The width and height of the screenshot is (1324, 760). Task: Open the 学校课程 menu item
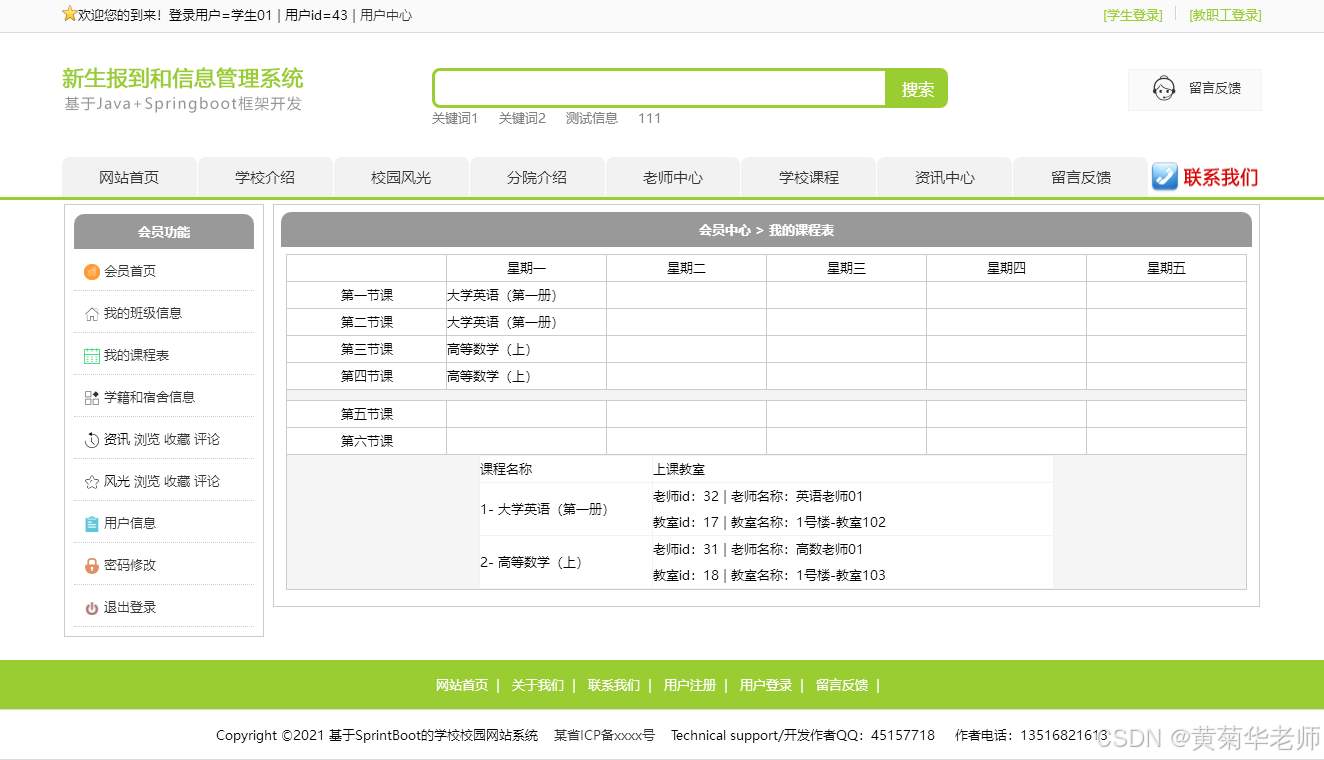click(808, 176)
